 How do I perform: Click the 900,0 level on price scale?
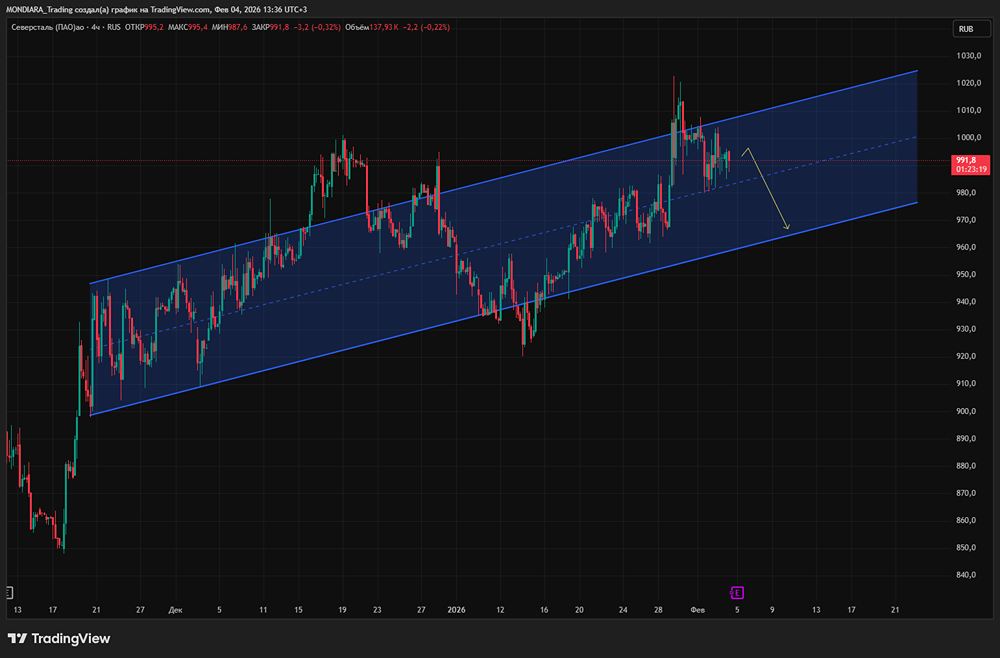coord(965,411)
